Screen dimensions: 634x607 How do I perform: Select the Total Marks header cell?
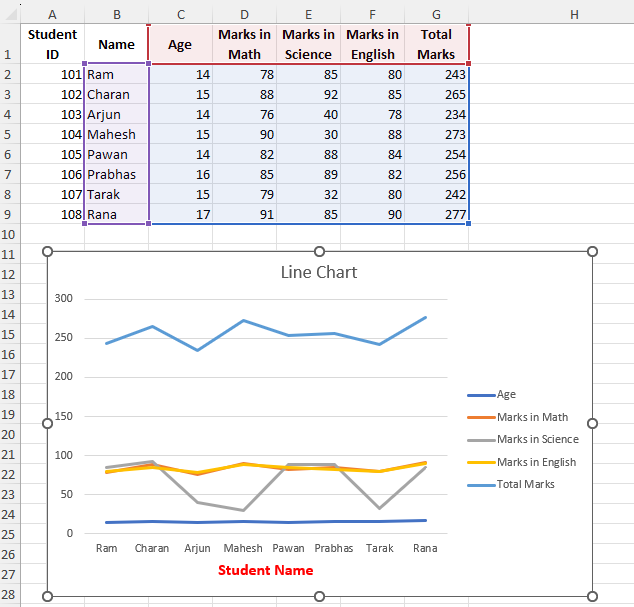(x=436, y=45)
